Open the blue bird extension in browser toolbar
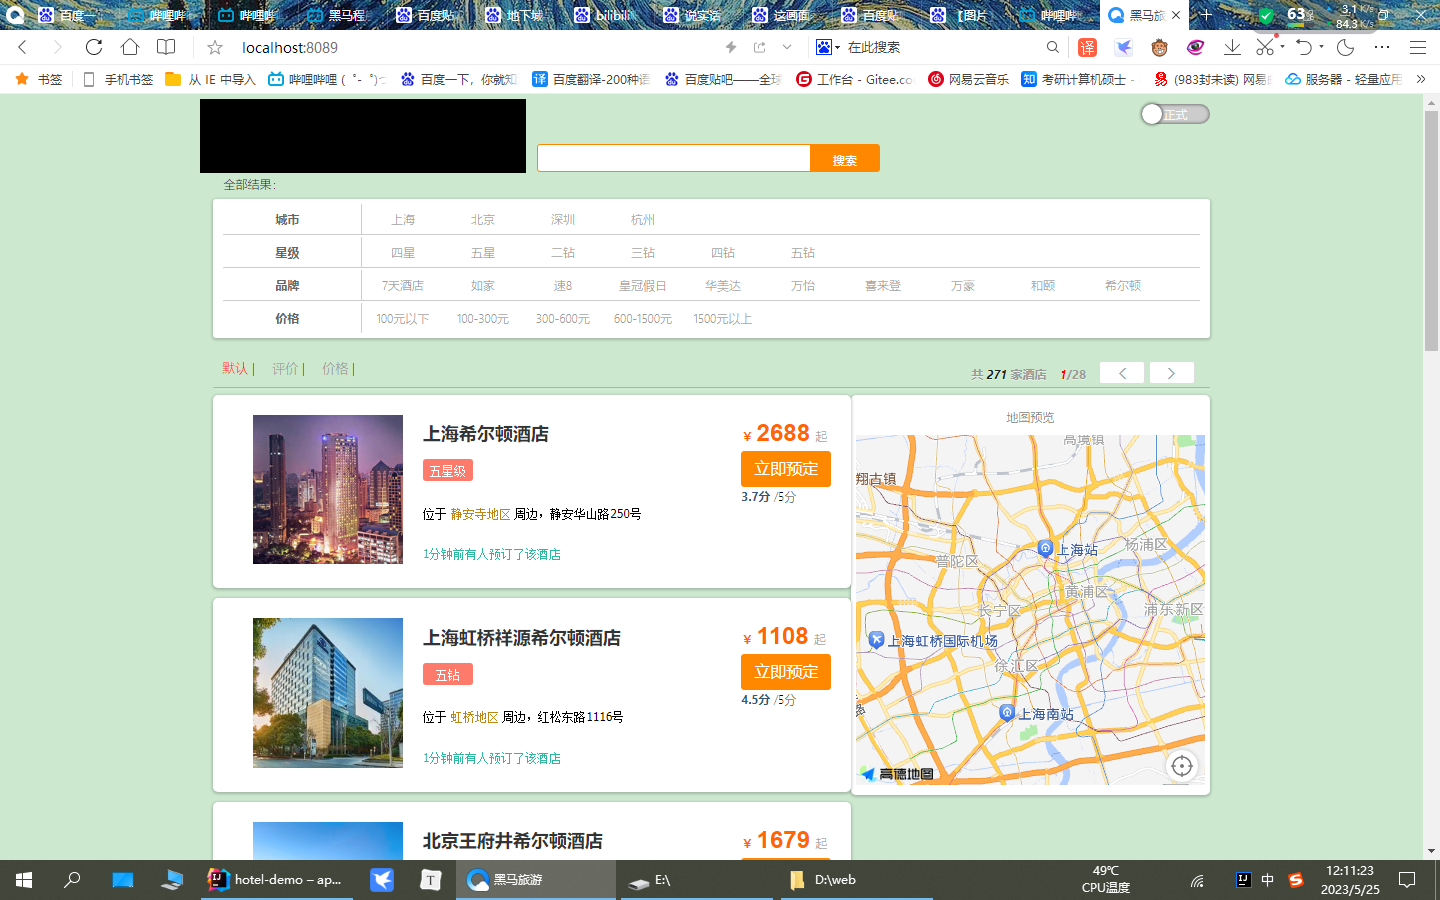 click(x=1124, y=47)
